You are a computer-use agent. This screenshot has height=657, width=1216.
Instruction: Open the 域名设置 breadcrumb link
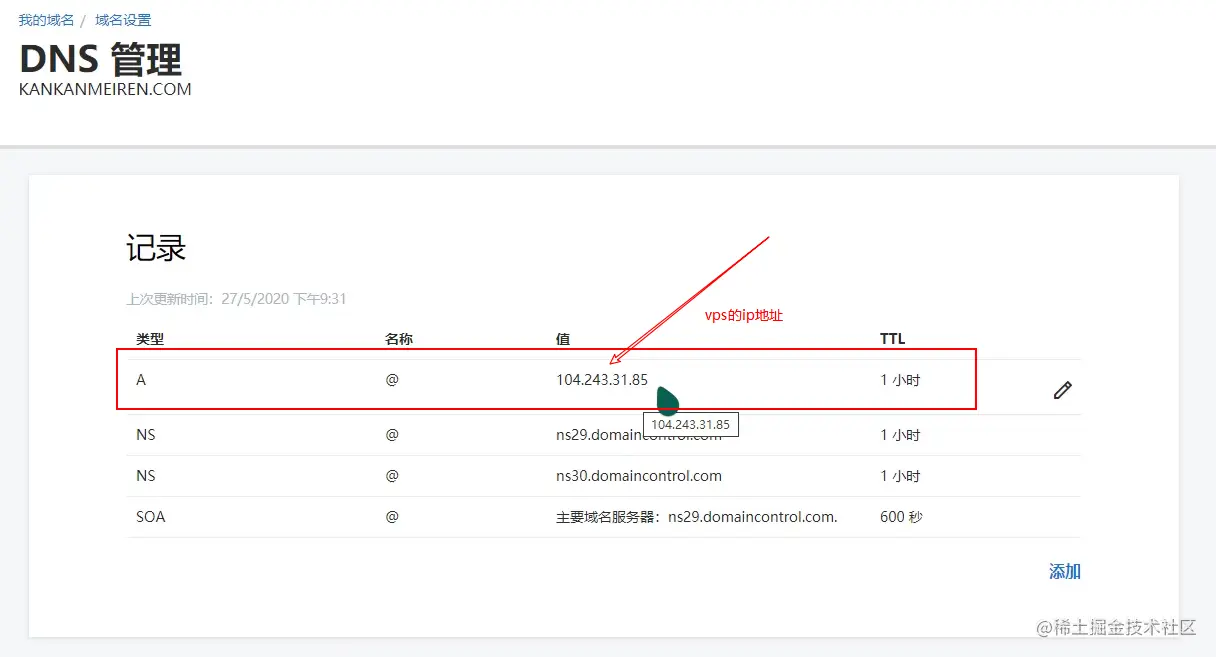123,20
